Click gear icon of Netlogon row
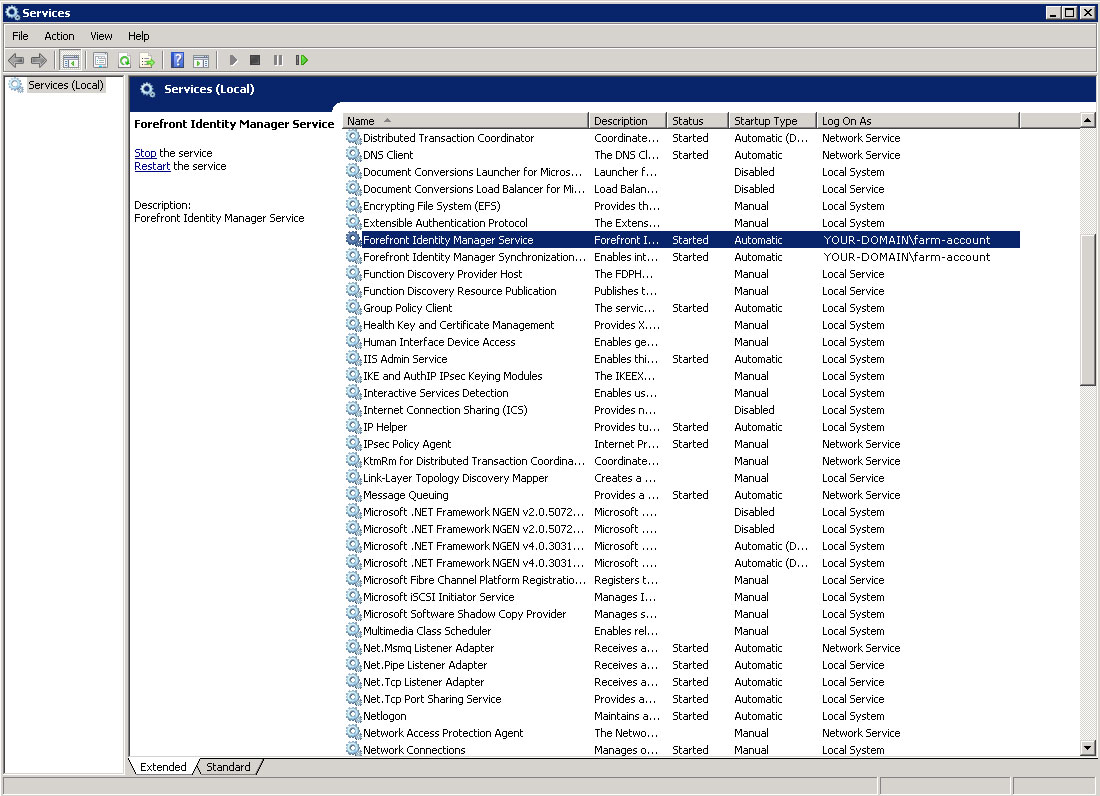The width and height of the screenshot is (1100, 796). [354, 715]
